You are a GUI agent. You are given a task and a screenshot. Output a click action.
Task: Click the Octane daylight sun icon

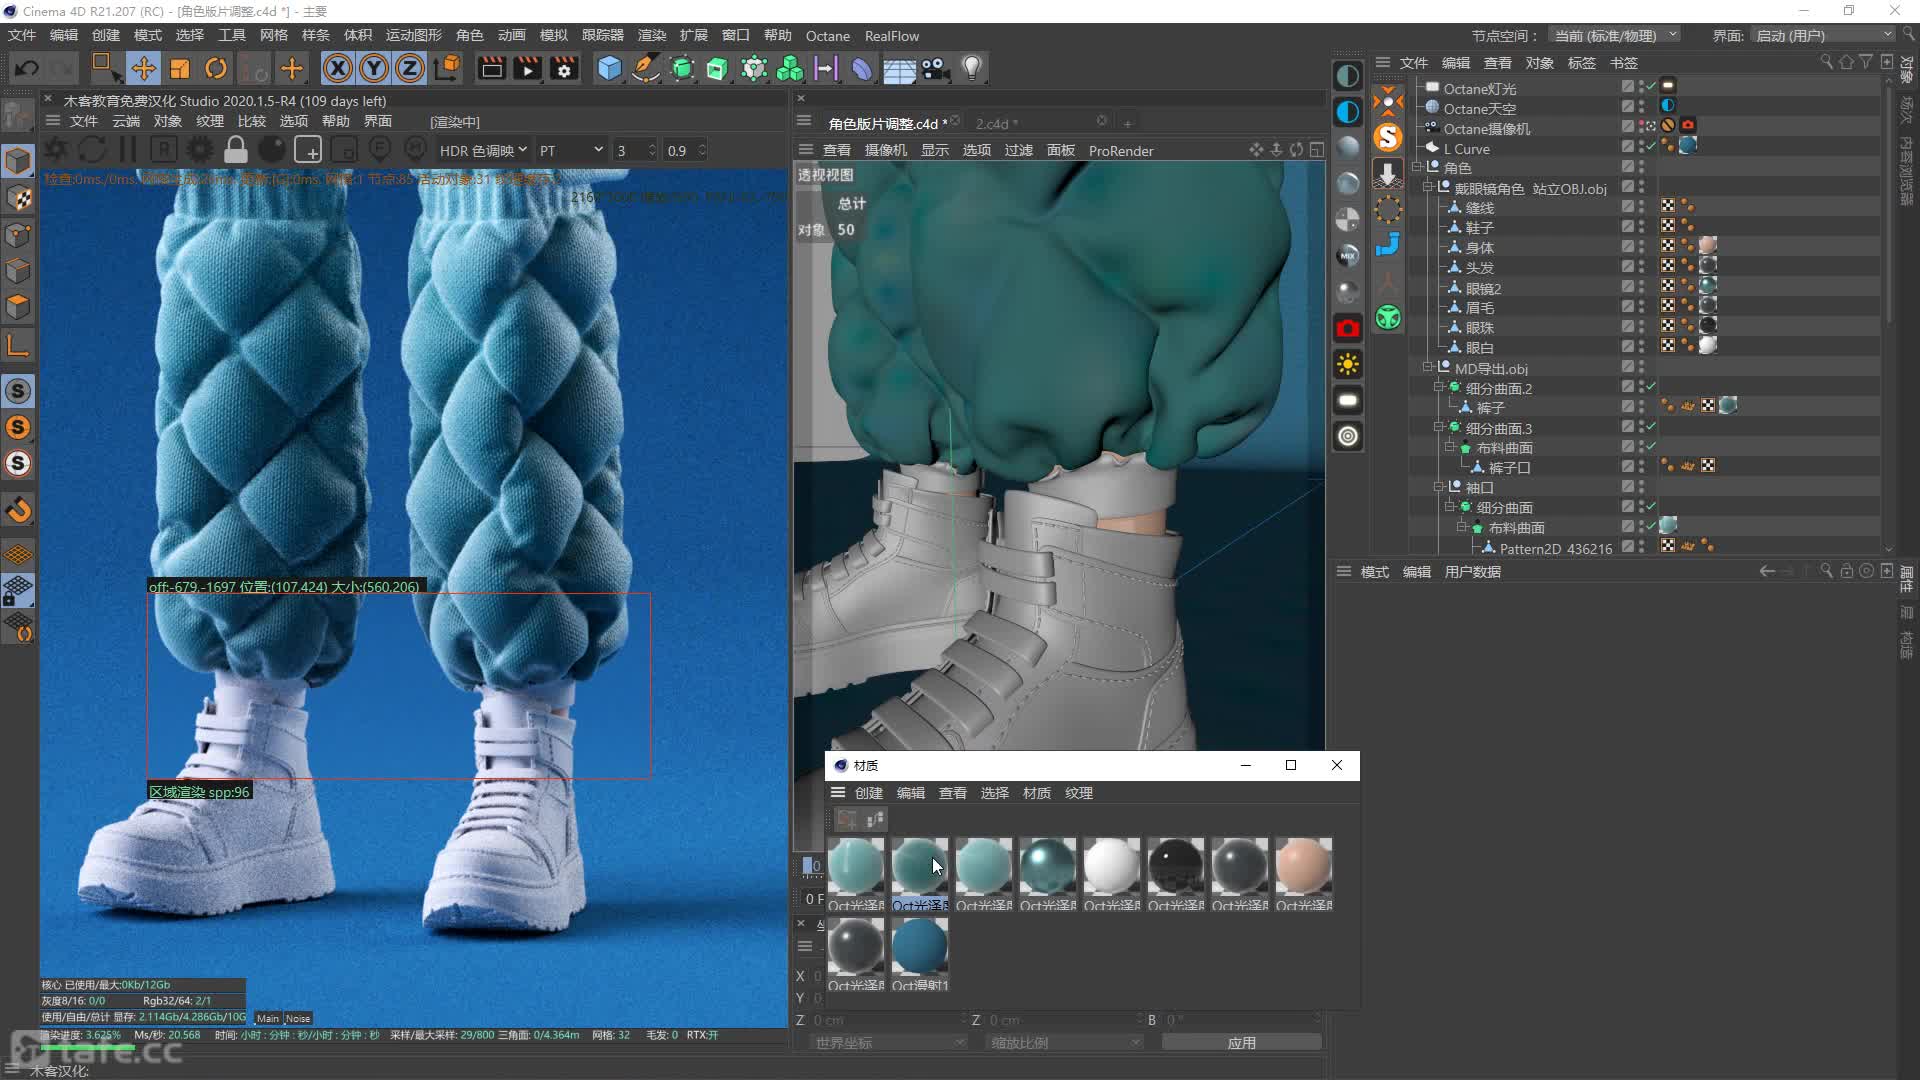(x=1348, y=364)
